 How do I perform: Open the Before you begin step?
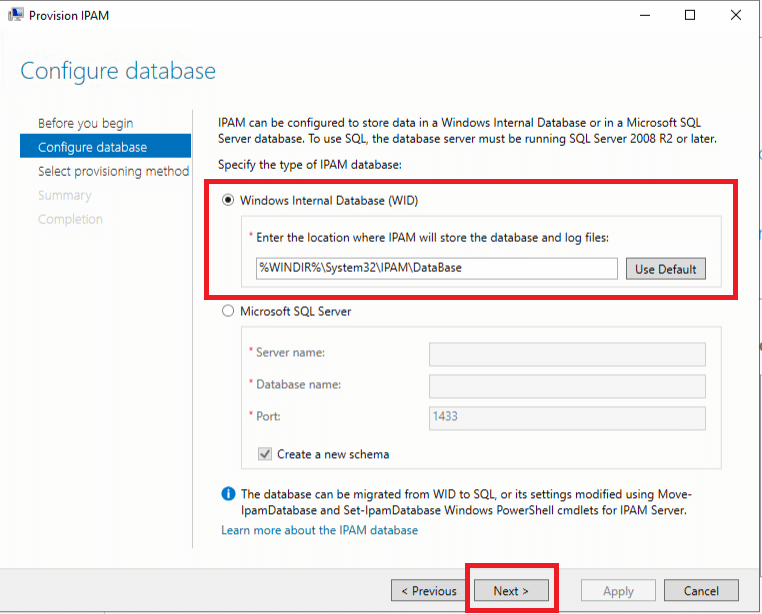click(86, 123)
